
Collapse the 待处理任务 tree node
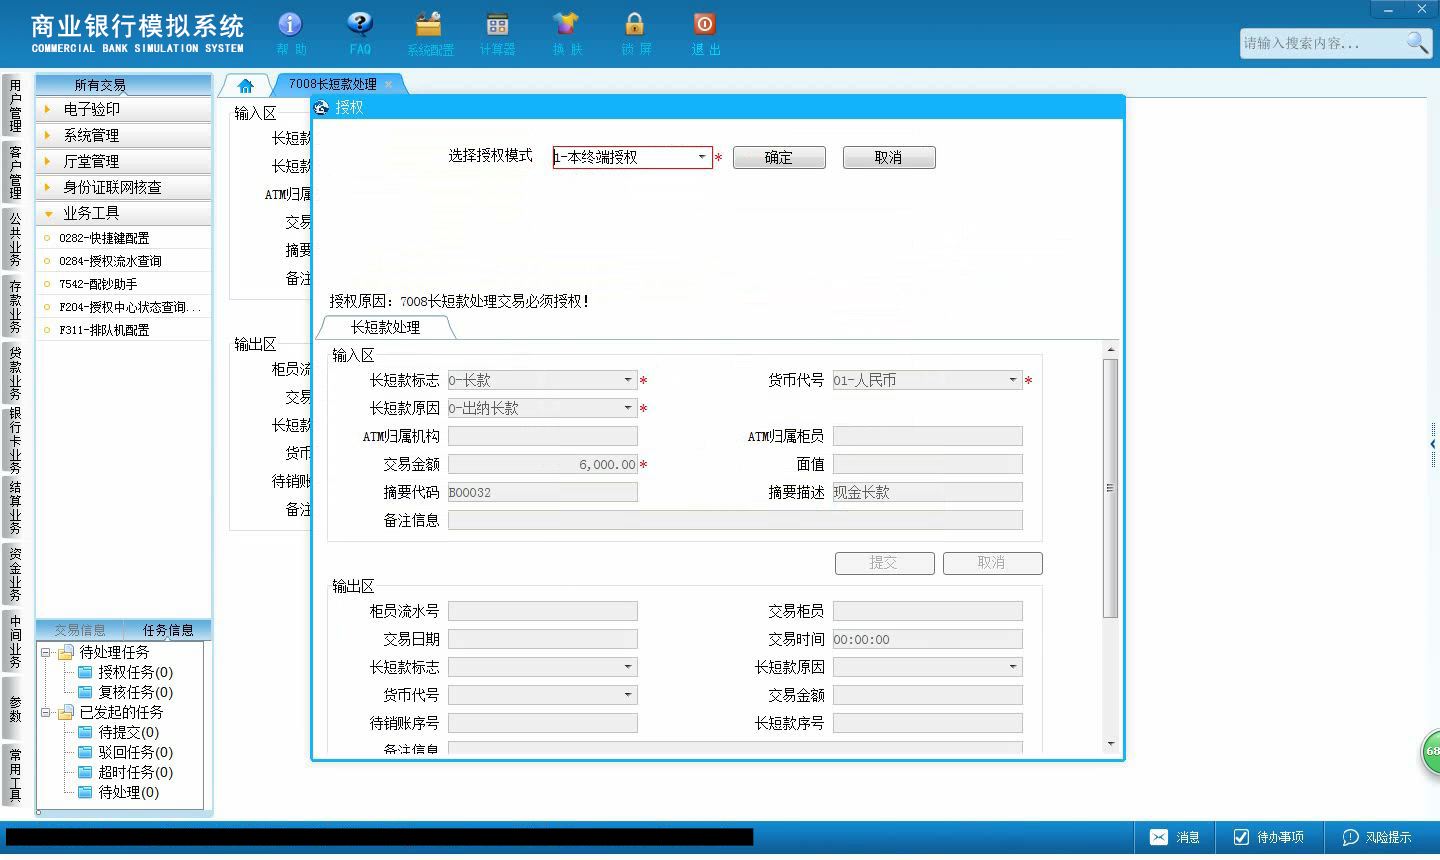click(x=45, y=652)
